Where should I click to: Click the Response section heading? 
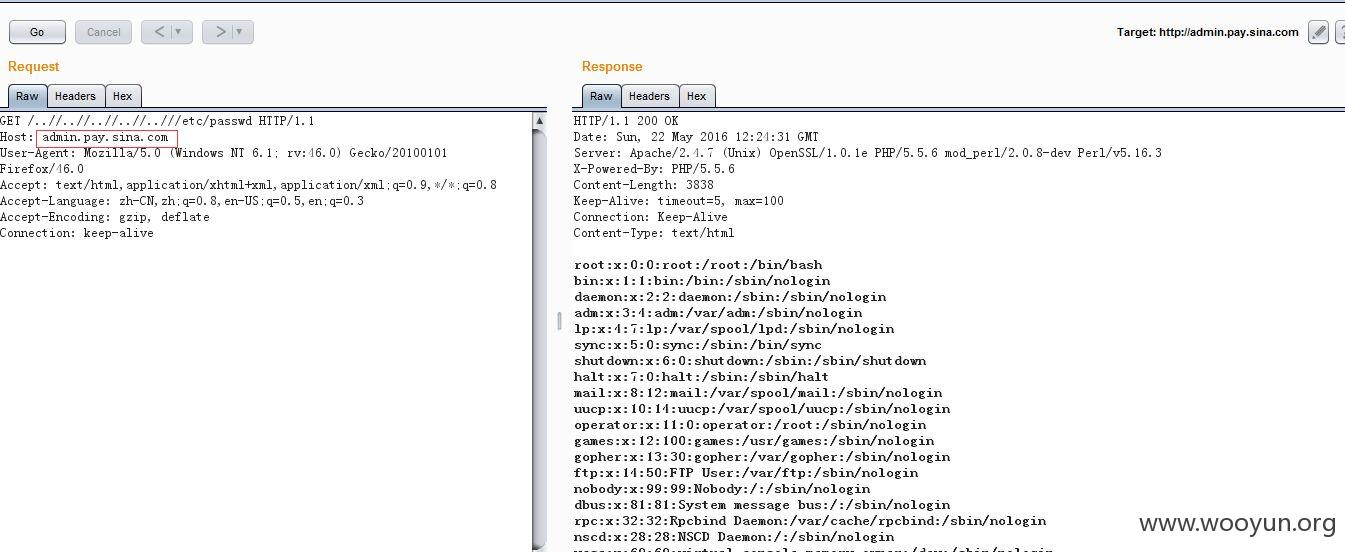tap(612, 66)
